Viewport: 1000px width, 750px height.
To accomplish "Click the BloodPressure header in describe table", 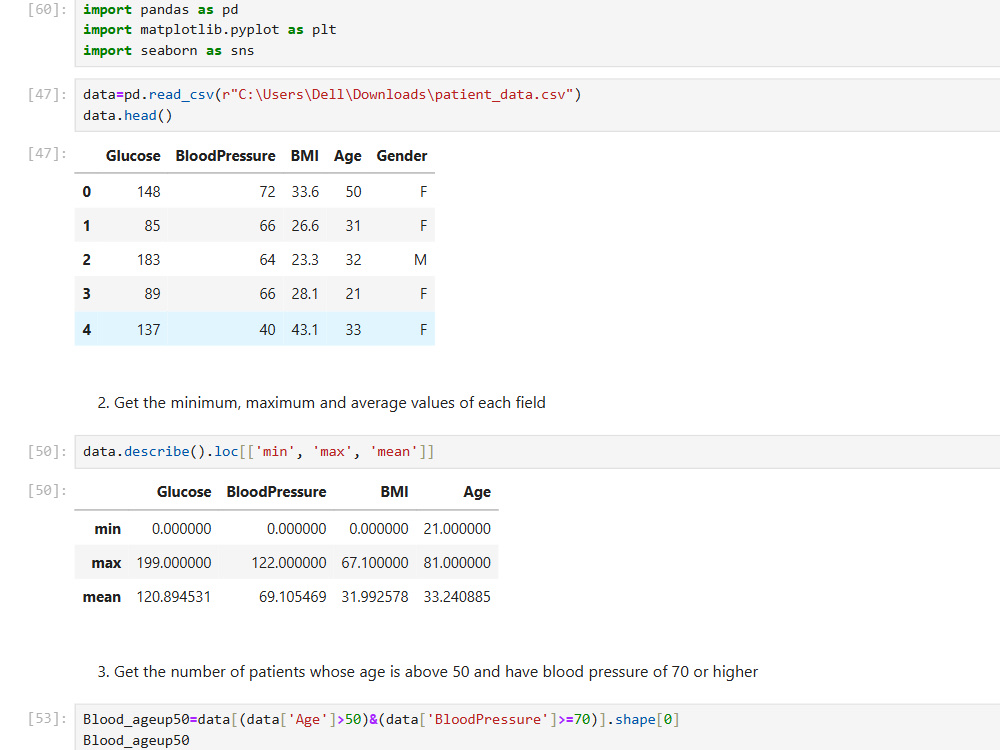I will (276, 492).
